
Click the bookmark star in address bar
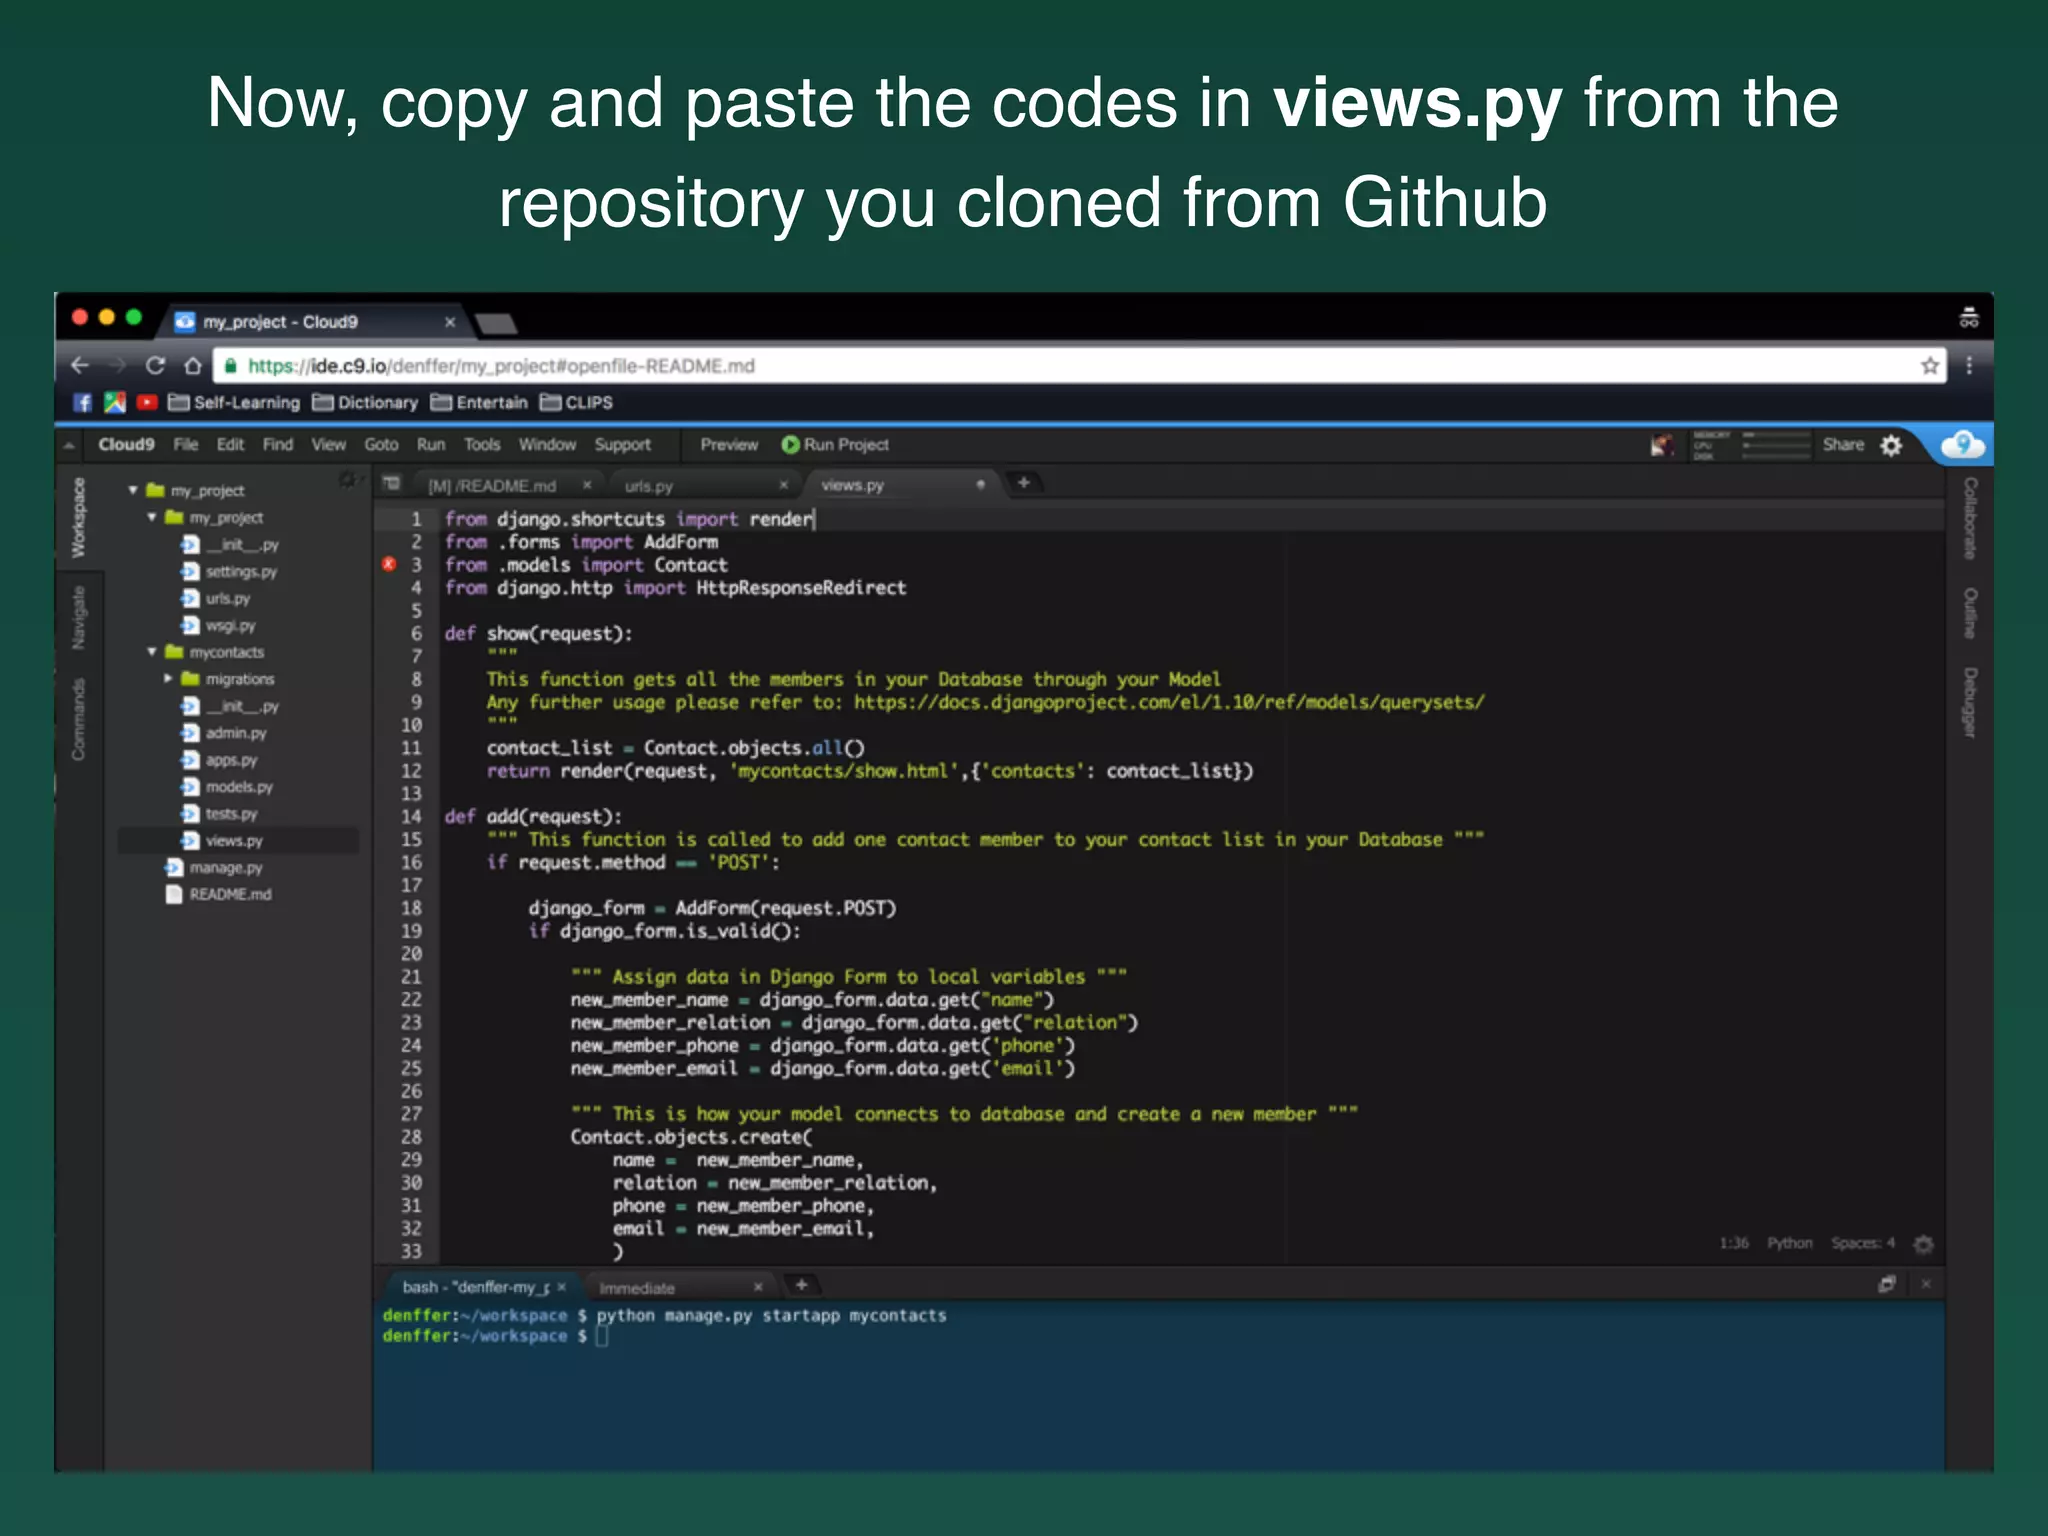1929,366
